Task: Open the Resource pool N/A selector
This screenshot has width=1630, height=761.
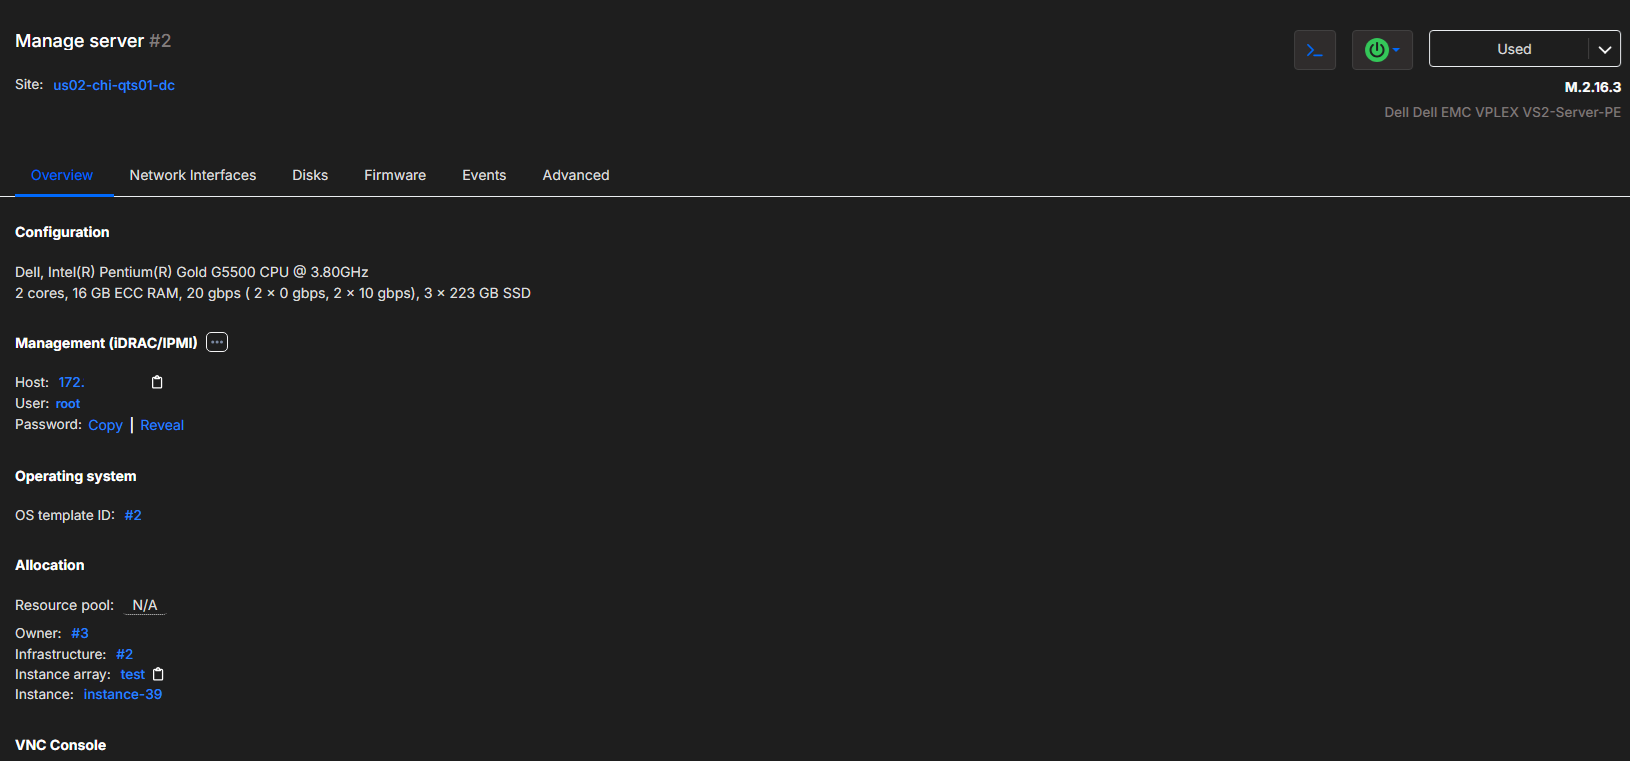Action: (x=145, y=605)
